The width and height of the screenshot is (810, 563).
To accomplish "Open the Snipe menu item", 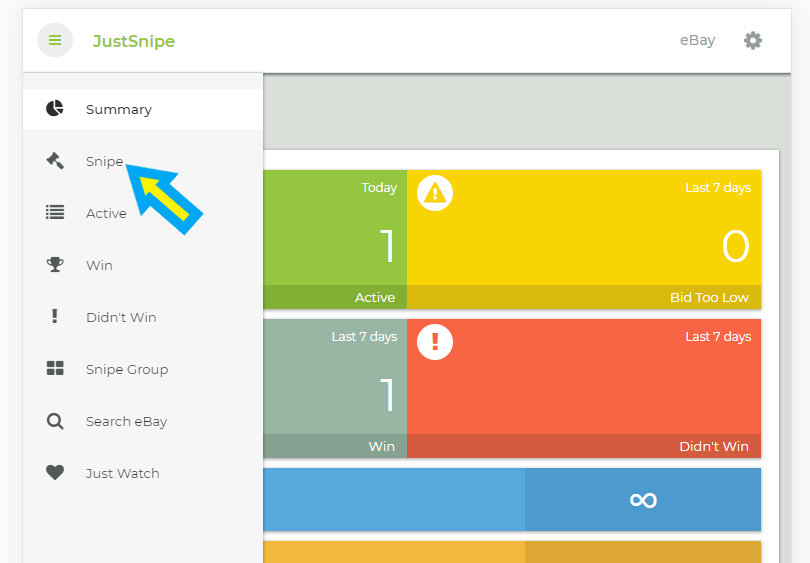I will pyautogui.click(x=104, y=161).
